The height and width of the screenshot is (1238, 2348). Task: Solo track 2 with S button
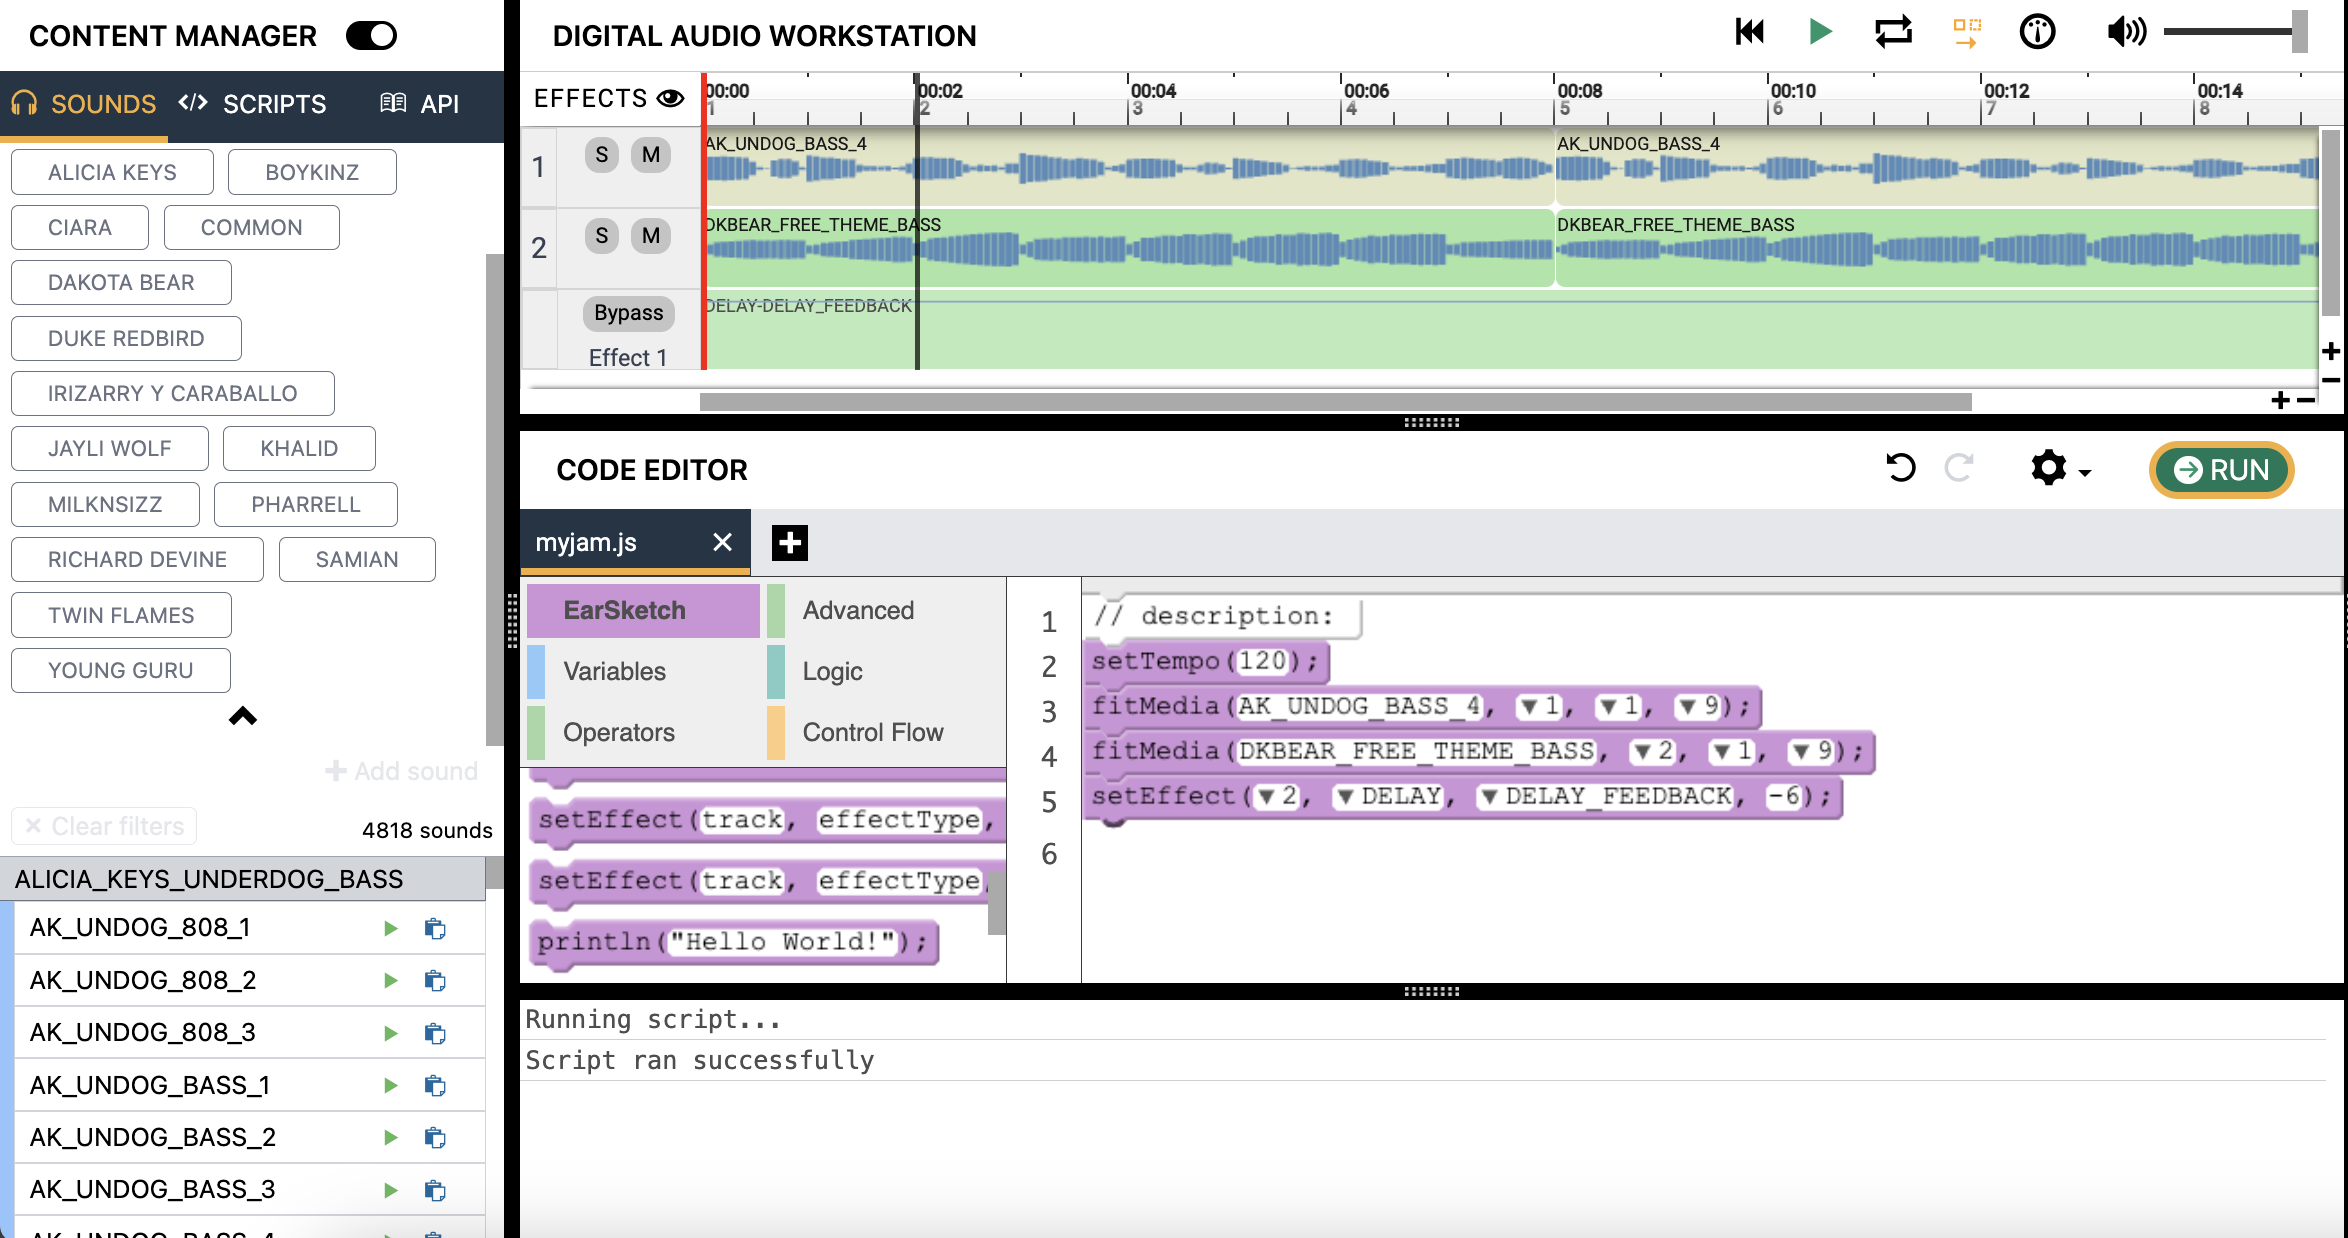point(601,236)
